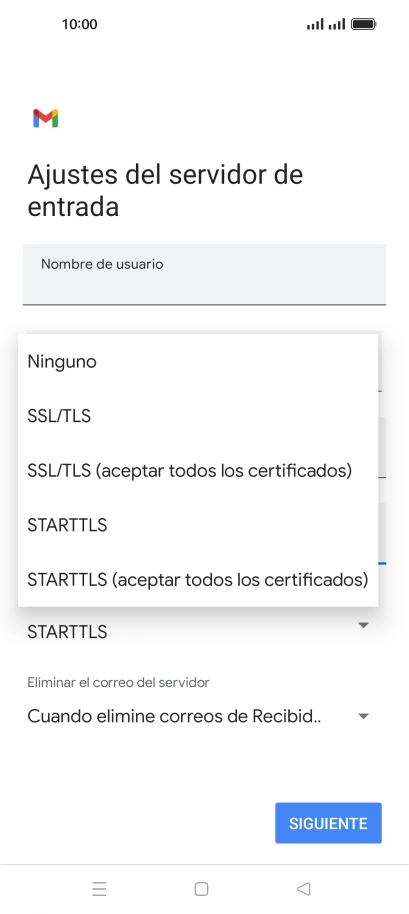Tap the STARTTLS current value text
This screenshot has width=409, height=914.
(x=67, y=632)
